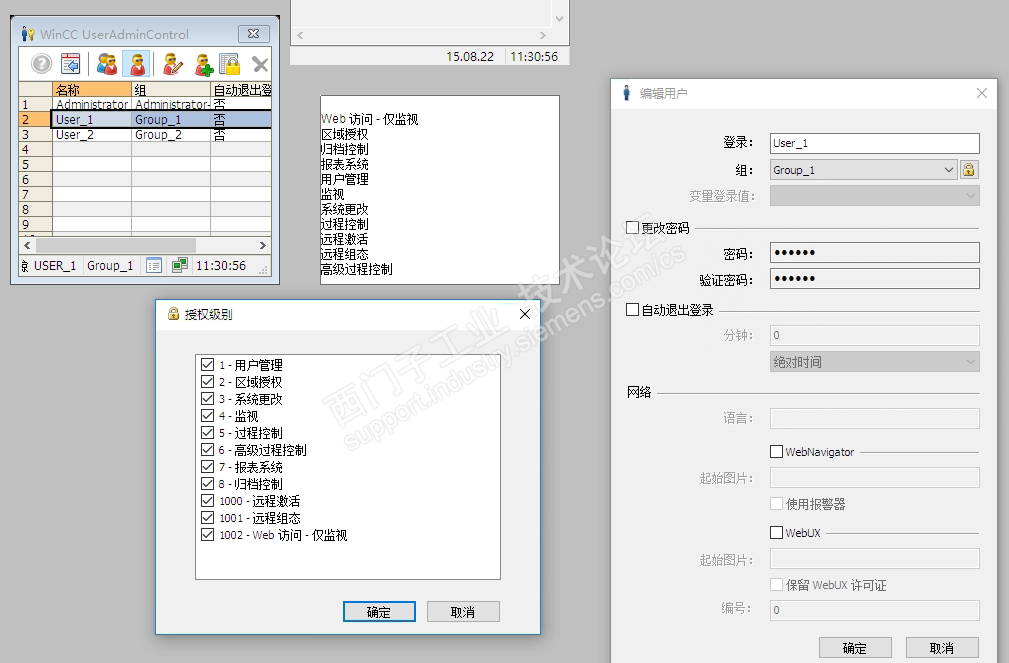This screenshot has width=1009, height=663.
Task: Click the down scroll arrow in the top panel
Action: point(559,19)
